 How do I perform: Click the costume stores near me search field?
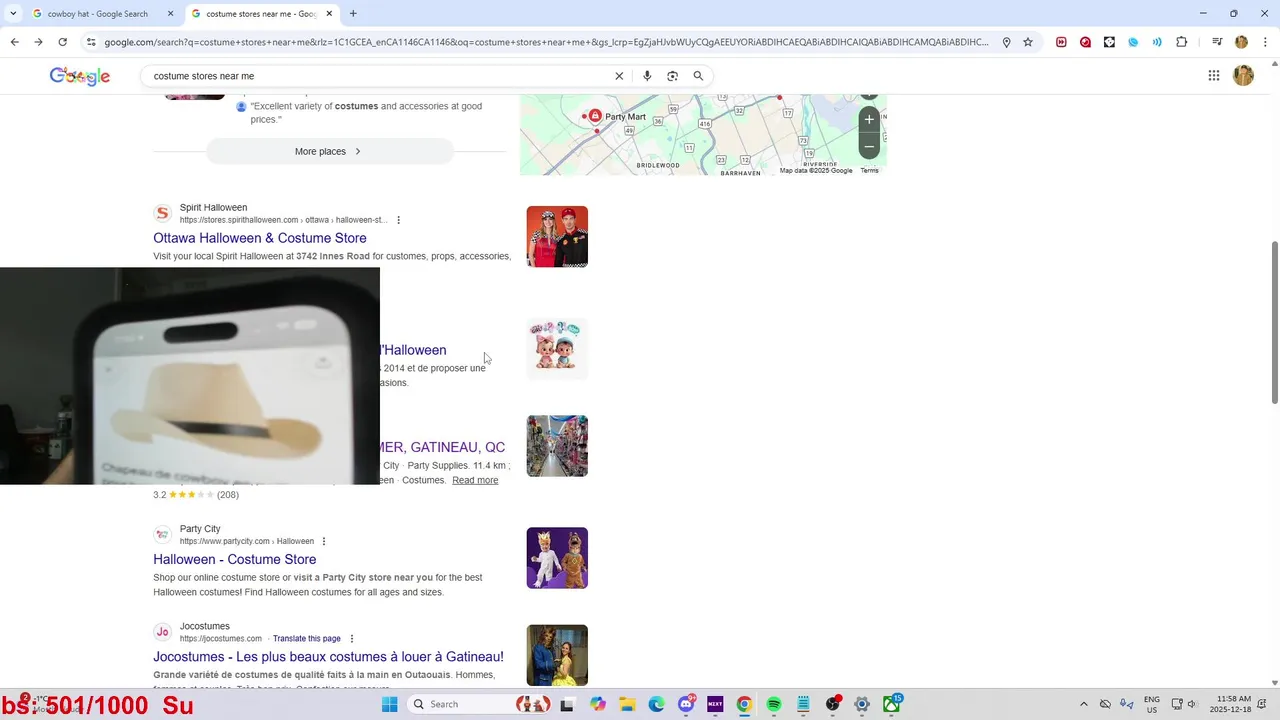pos(380,76)
